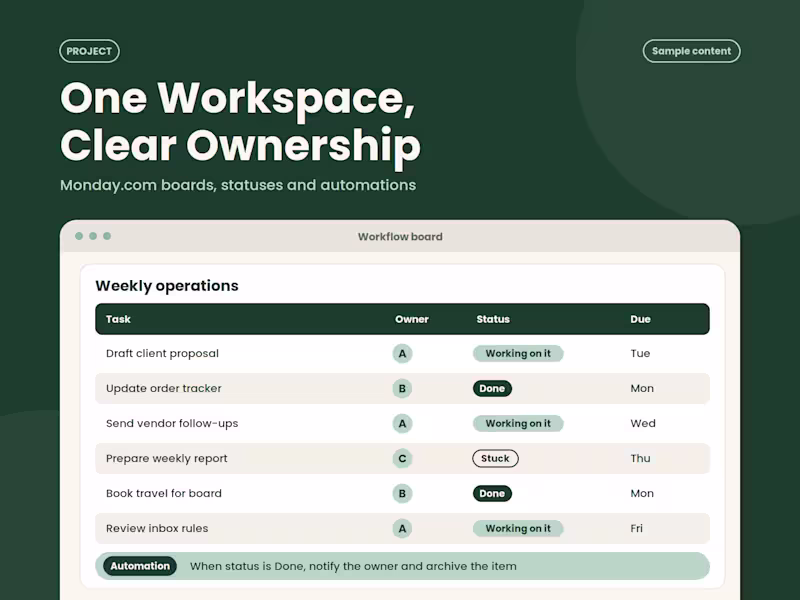Screen dimensions: 800x600
Task: Click Fri due date of Review inbox rules
Action: click(636, 529)
